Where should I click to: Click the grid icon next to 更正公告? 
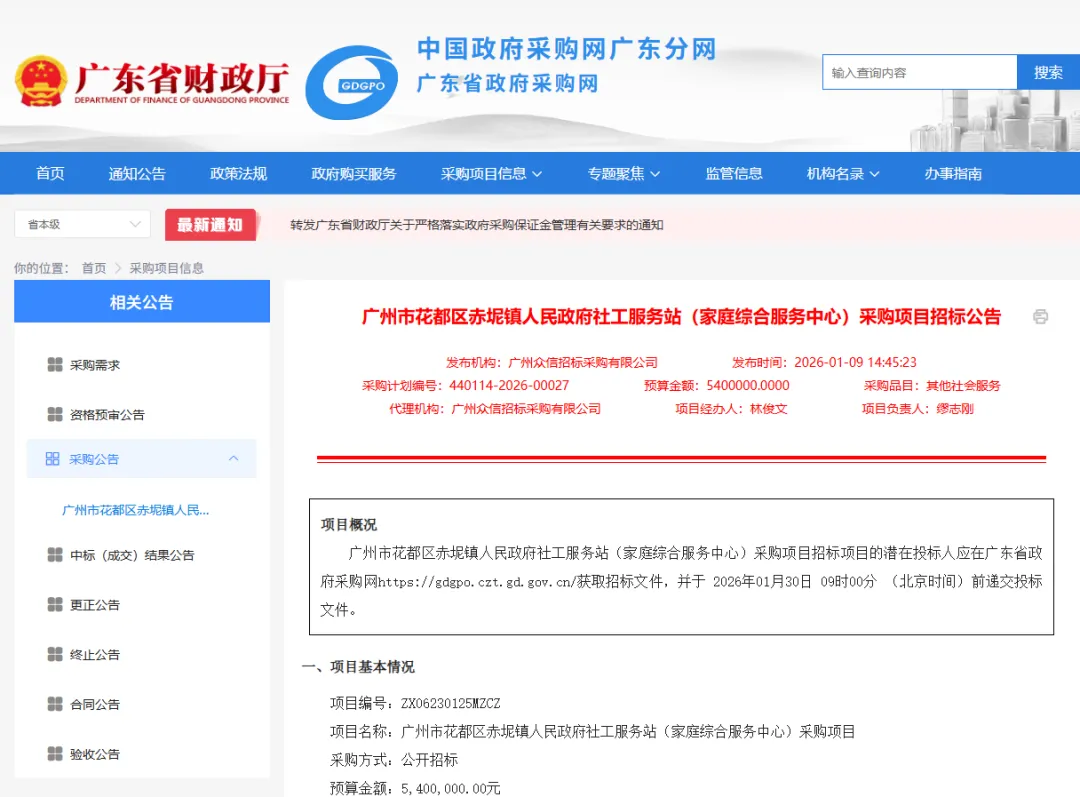(55, 604)
